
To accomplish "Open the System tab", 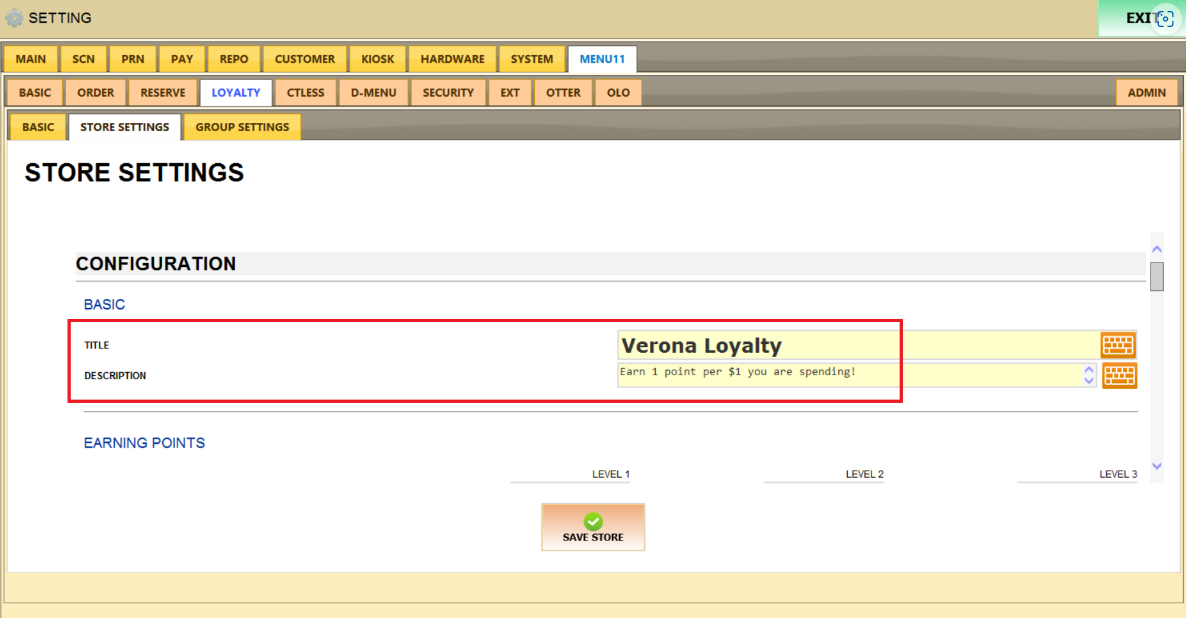I will click(x=532, y=59).
